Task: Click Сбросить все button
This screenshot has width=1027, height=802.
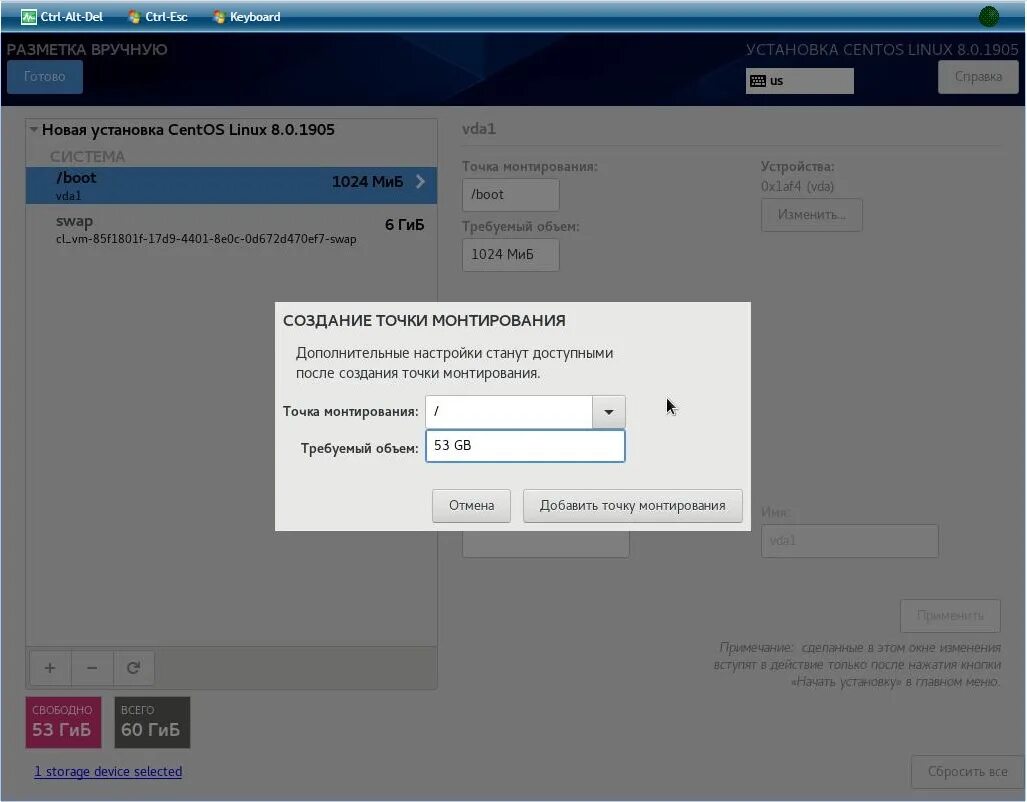Action: tap(967, 772)
